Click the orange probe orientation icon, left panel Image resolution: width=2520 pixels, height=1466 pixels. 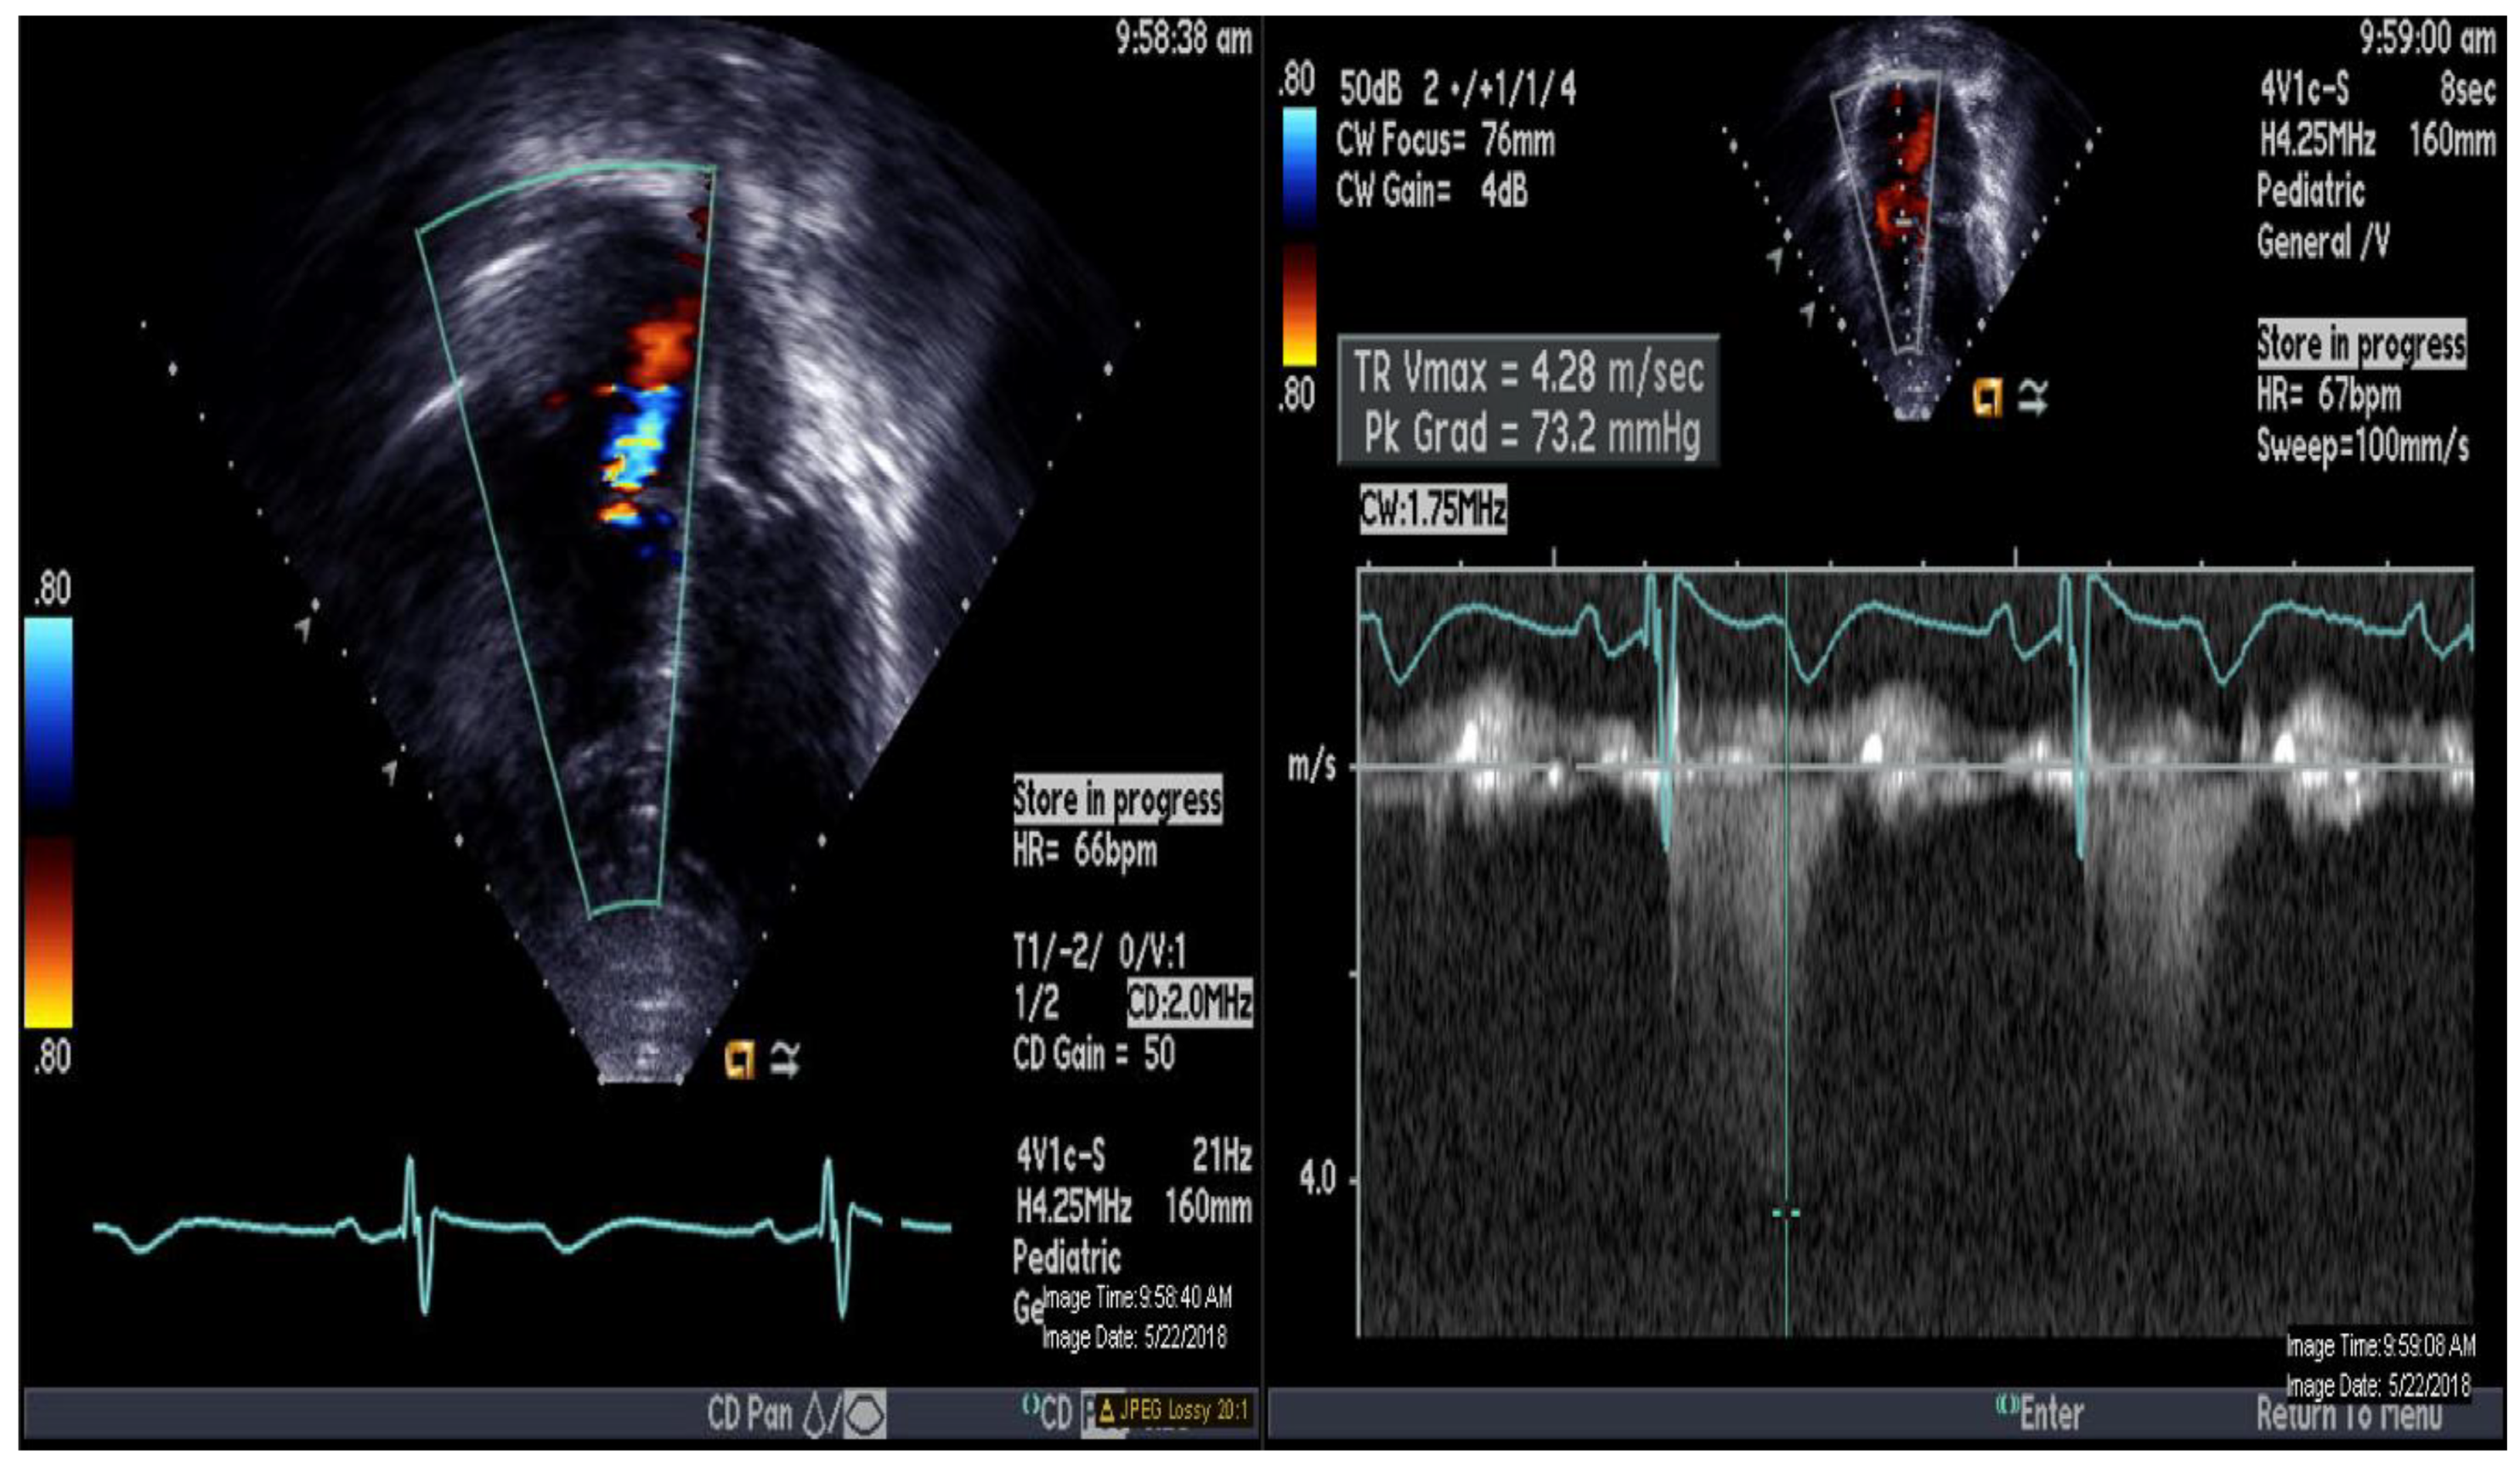click(x=739, y=1060)
